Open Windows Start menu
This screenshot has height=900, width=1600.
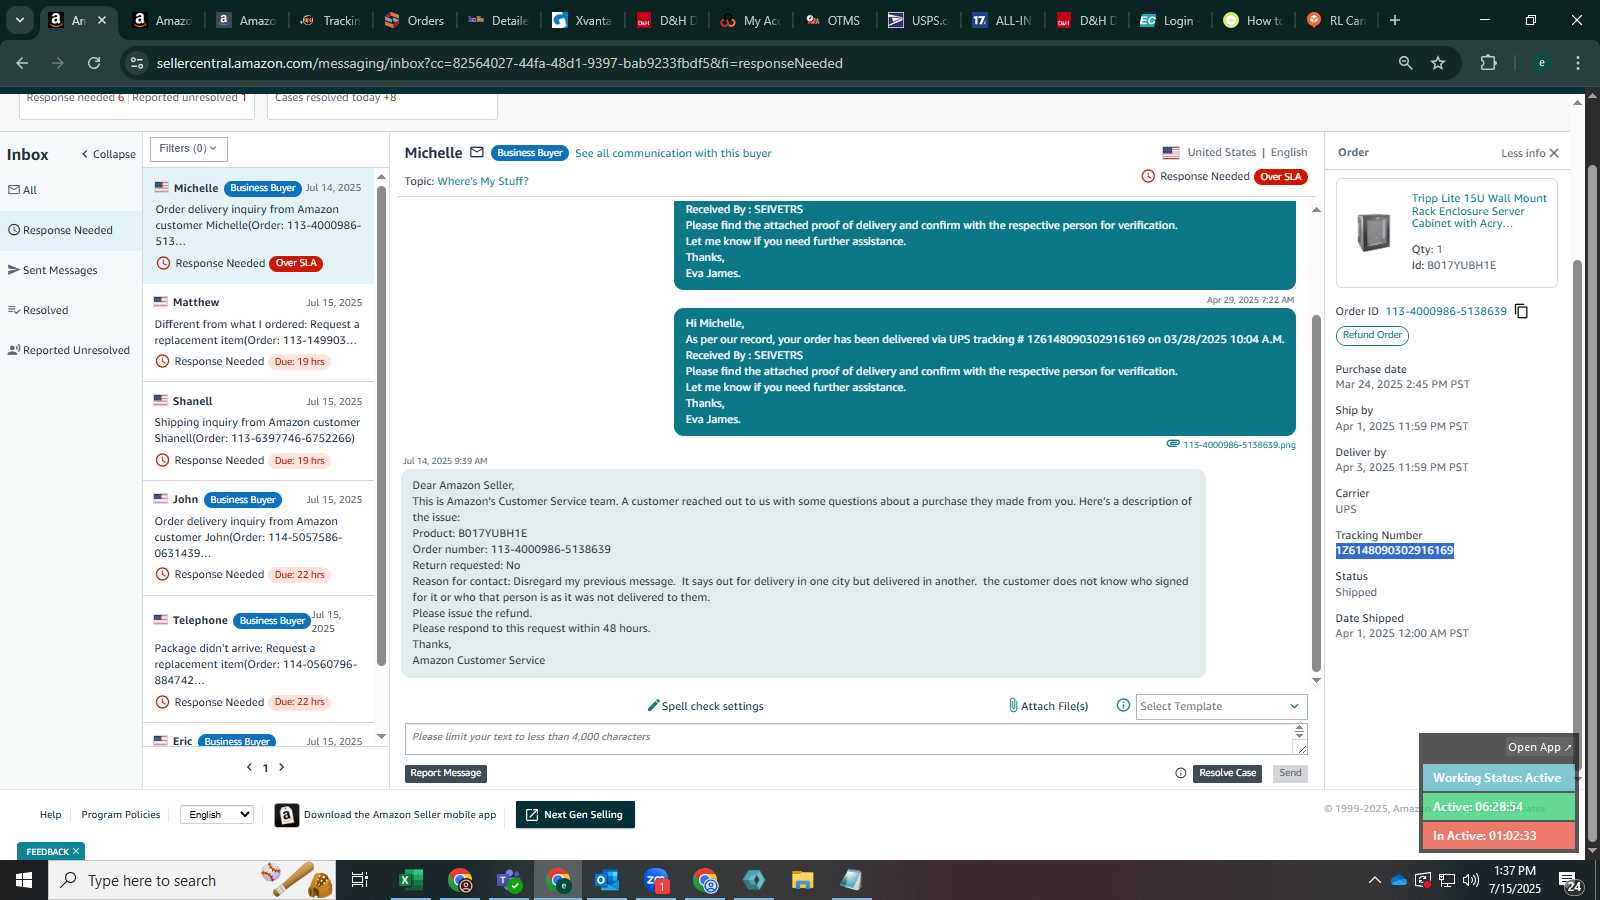click(x=24, y=880)
